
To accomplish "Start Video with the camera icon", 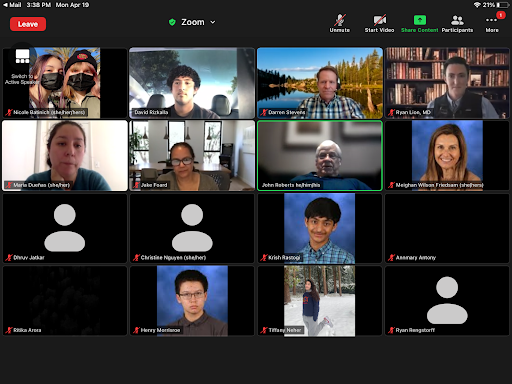I will pyautogui.click(x=379, y=24).
